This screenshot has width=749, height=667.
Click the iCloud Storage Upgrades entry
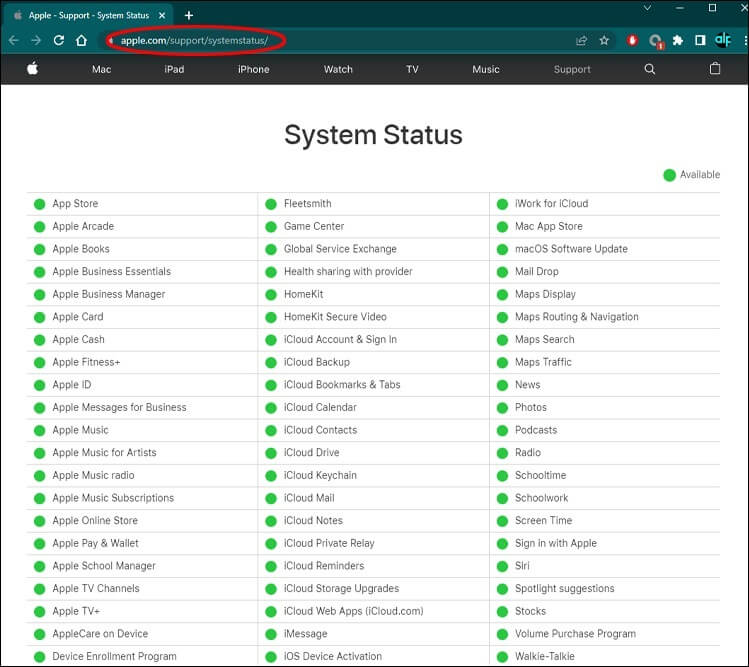point(342,589)
